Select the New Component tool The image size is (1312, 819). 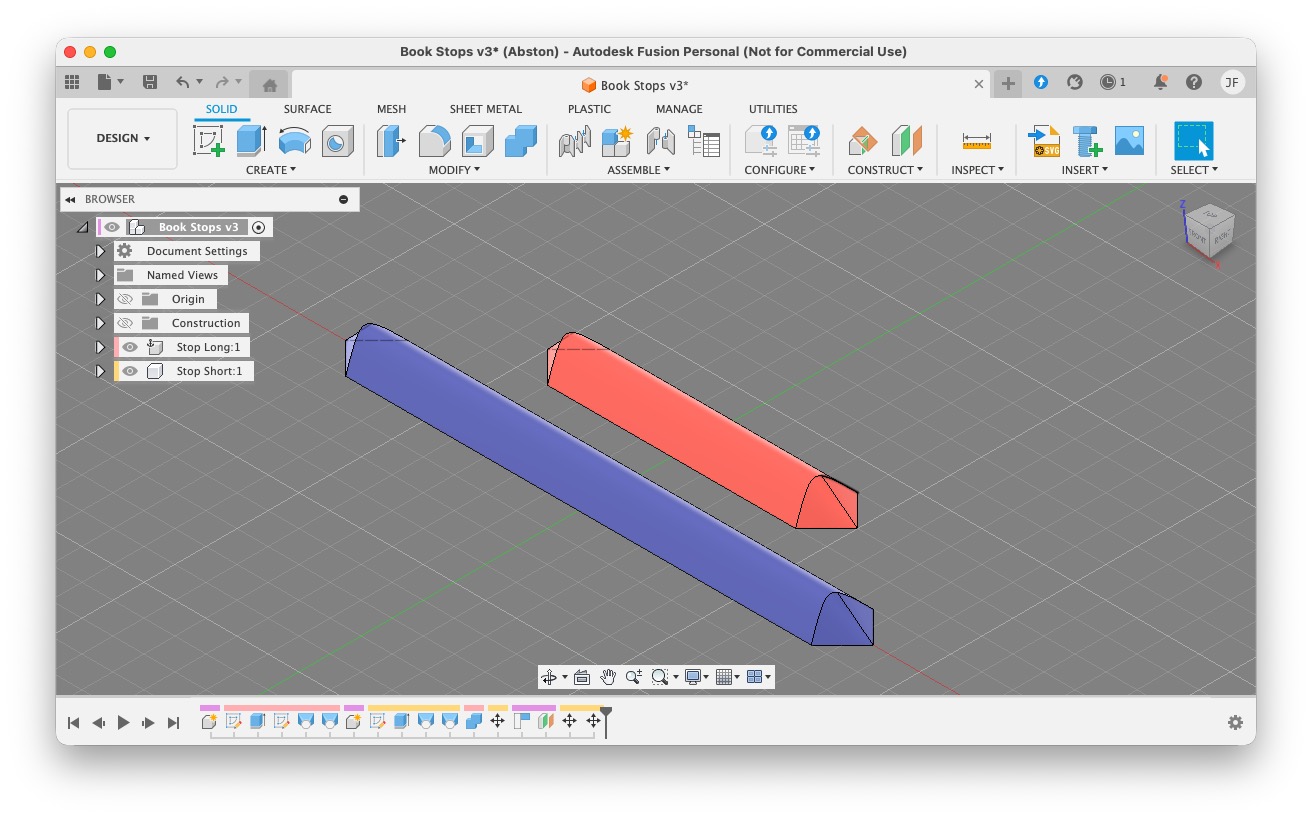pos(617,141)
